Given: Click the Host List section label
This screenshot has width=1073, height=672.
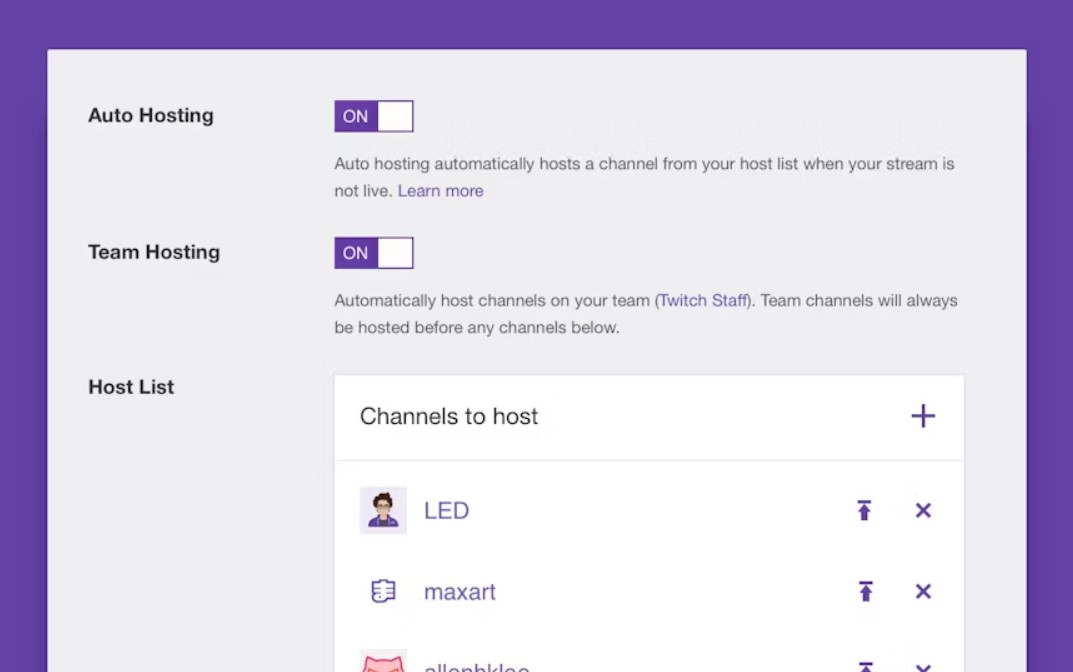Looking at the screenshot, I should click(x=131, y=387).
